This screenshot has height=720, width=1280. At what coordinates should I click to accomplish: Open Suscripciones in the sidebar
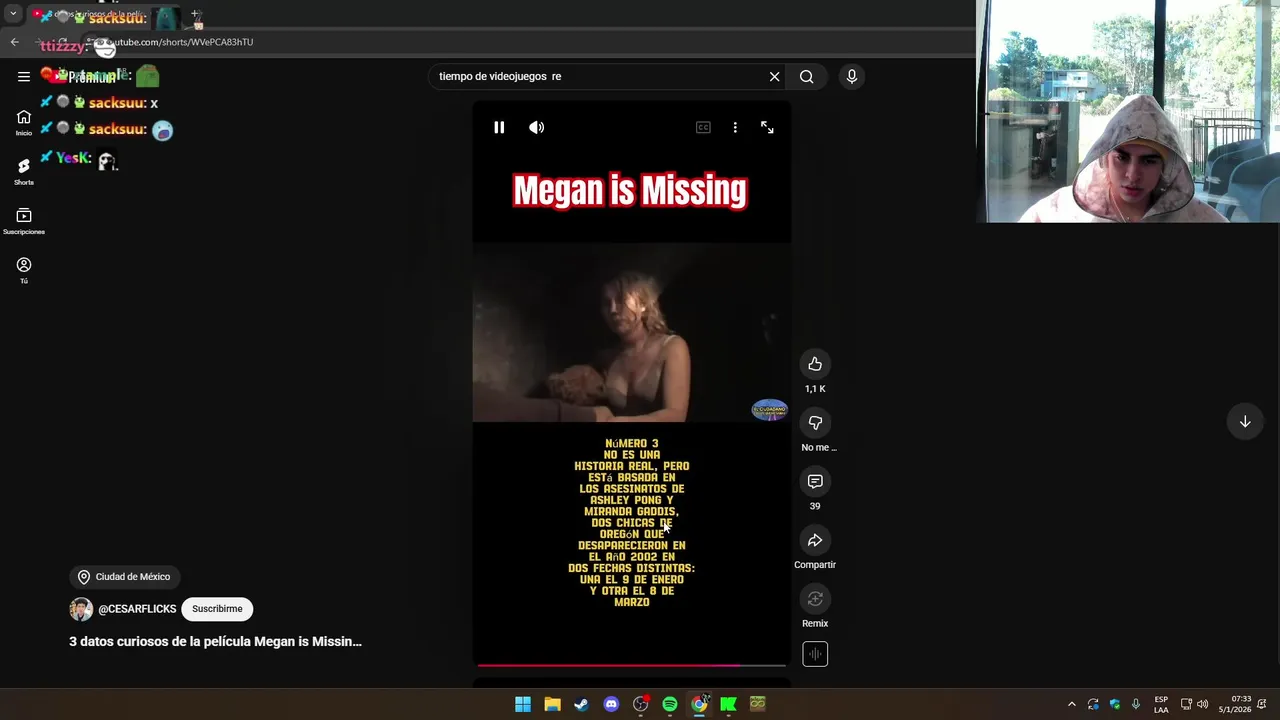[24, 221]
